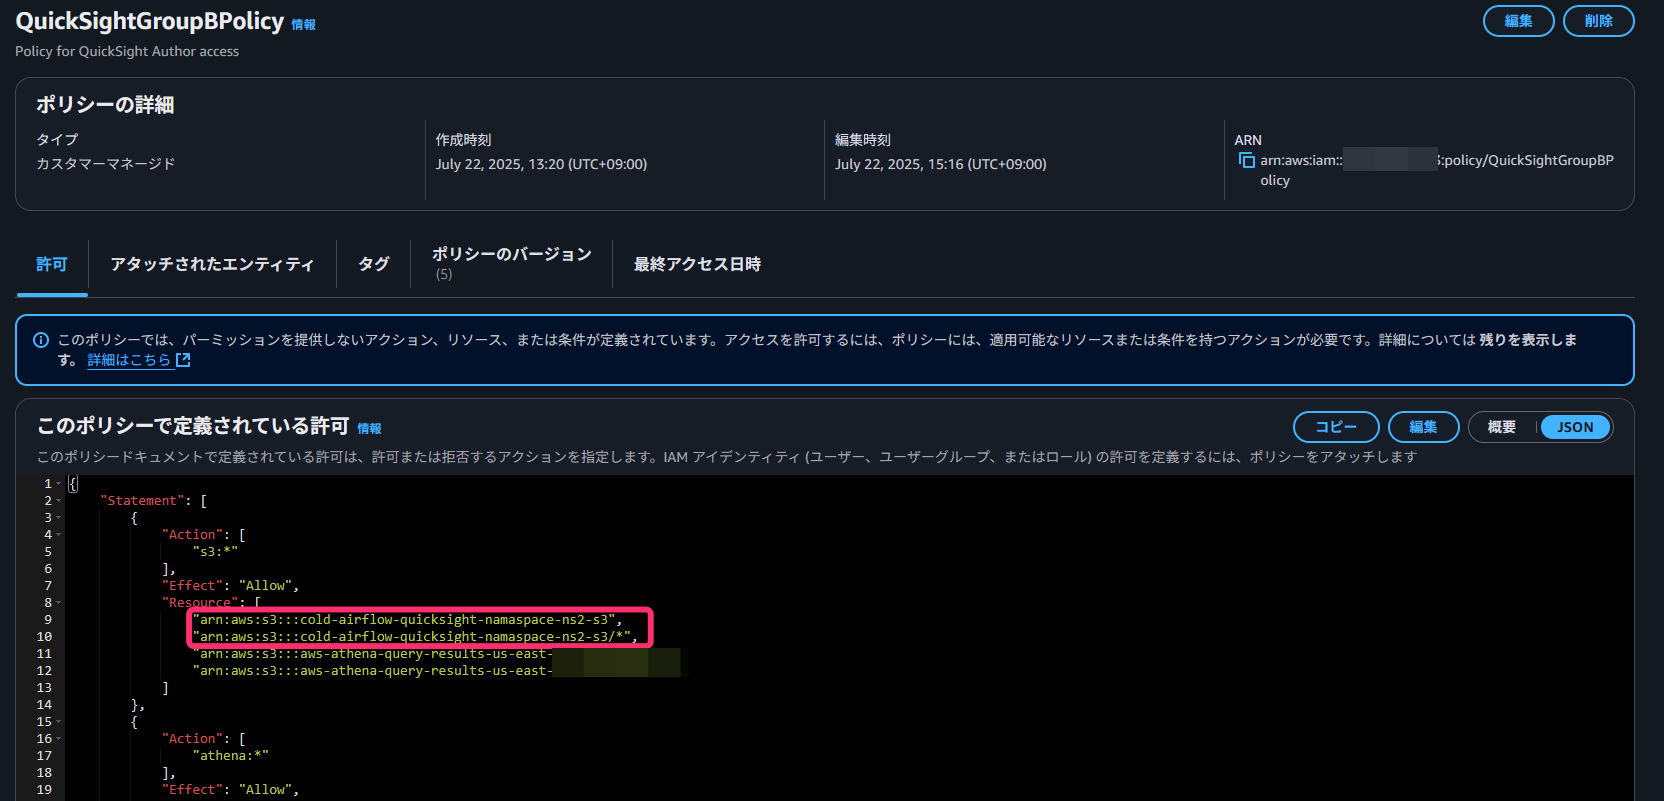Open the 情報 link beside the QuickSightGroupBPolicy title
The width and height of the screenshot is (1664, 801).
pyautogui.click(x=303, y=25)
